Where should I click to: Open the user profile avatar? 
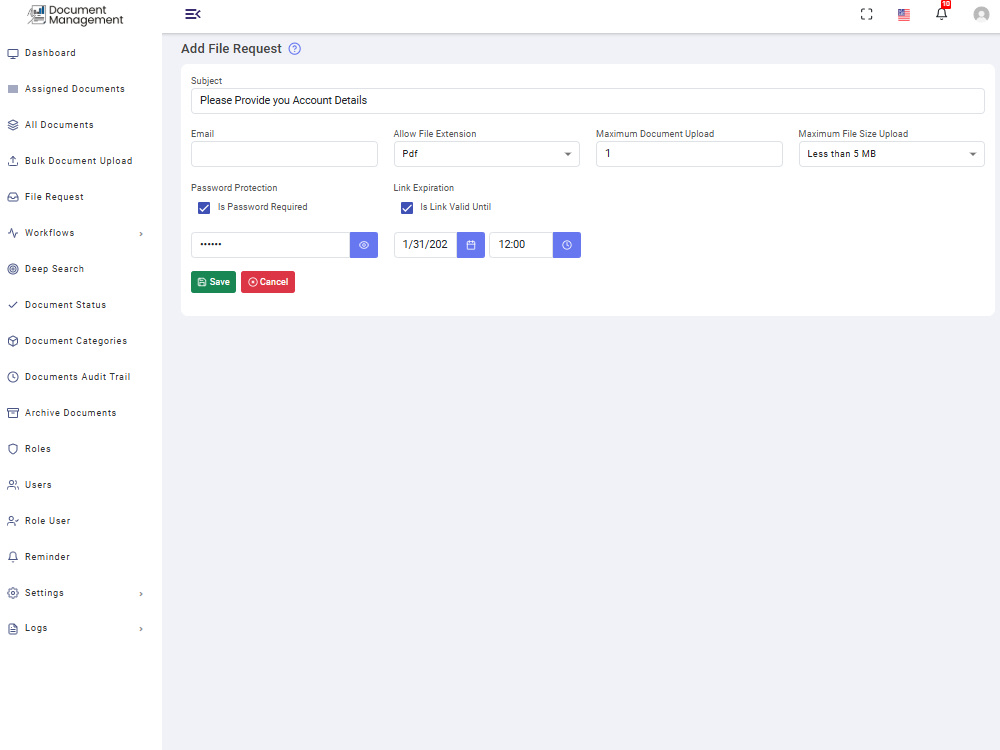click(981, 14)
